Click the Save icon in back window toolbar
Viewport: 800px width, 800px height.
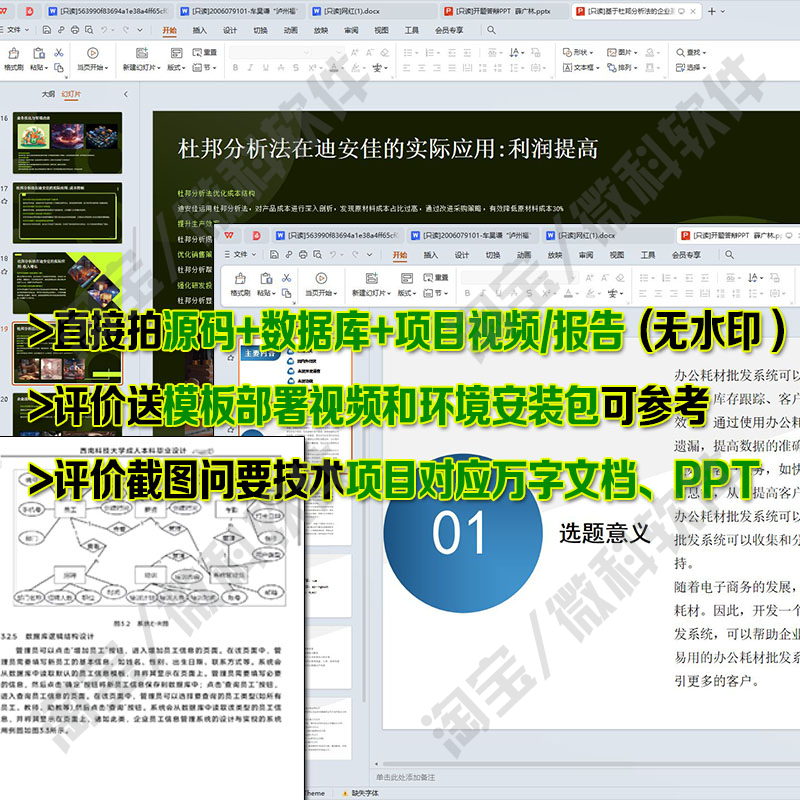(46, 30)
